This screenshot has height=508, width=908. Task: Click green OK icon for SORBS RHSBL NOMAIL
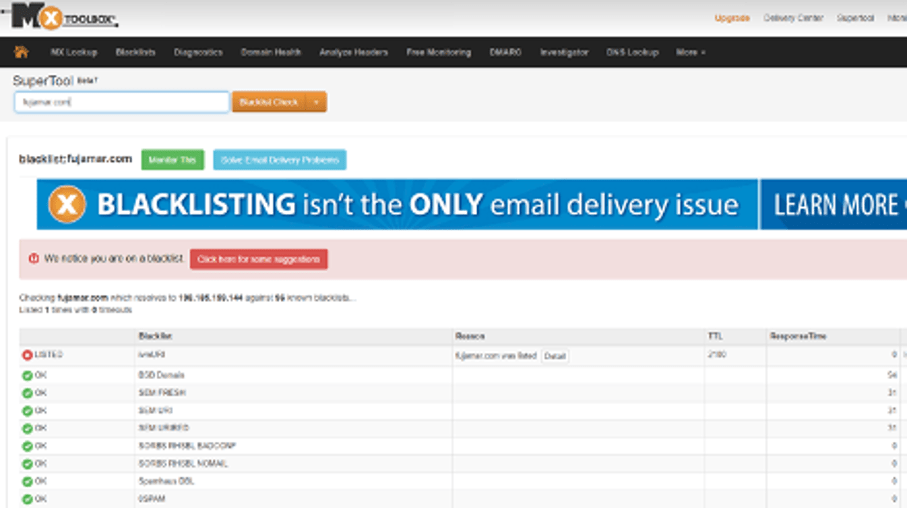pos(27,464)
